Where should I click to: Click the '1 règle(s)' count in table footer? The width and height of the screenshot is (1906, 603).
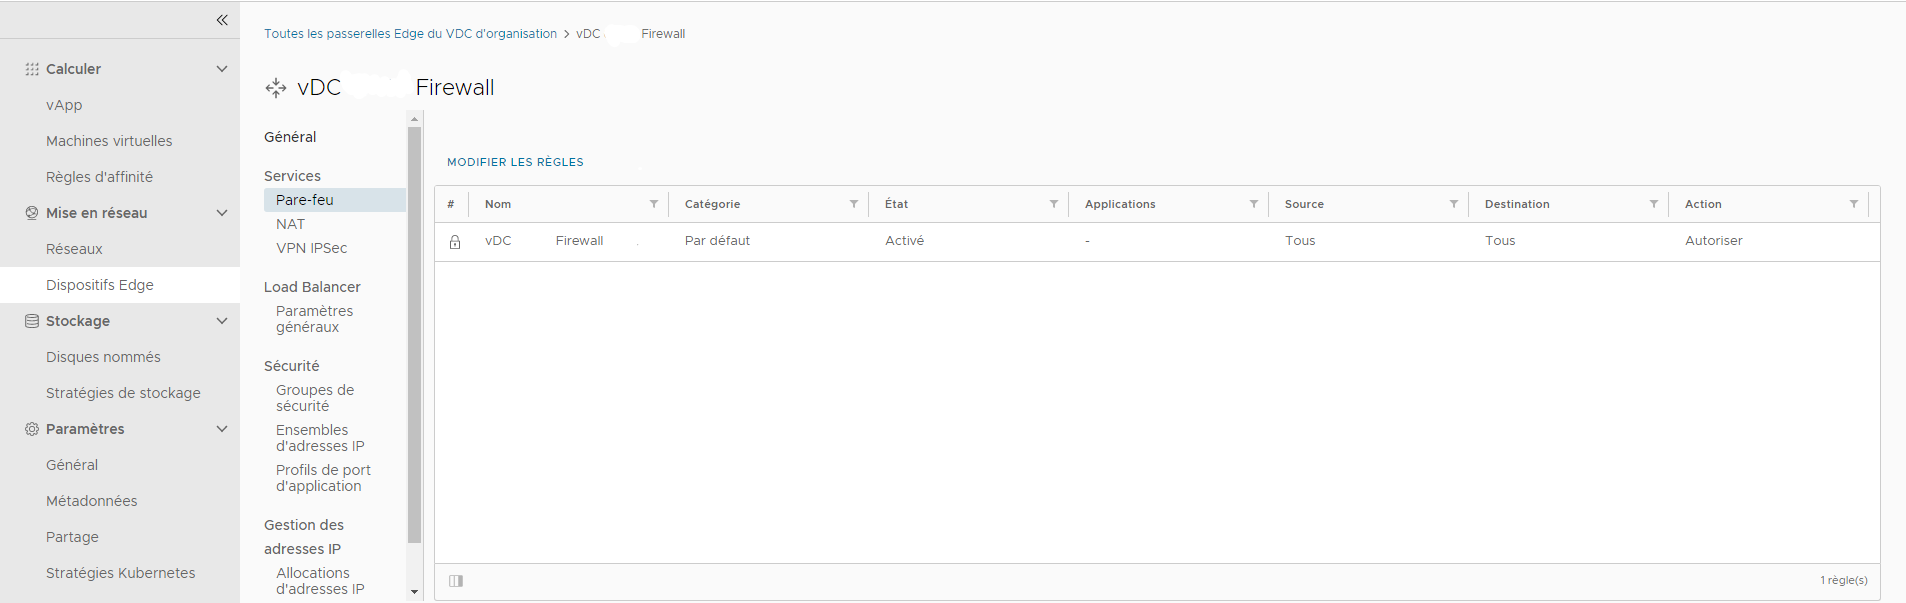(x=1843, y=580)
